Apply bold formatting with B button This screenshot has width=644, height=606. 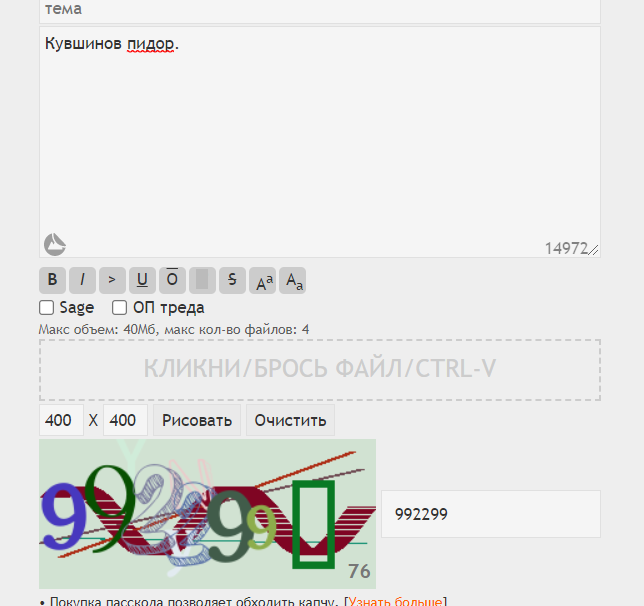52,280
